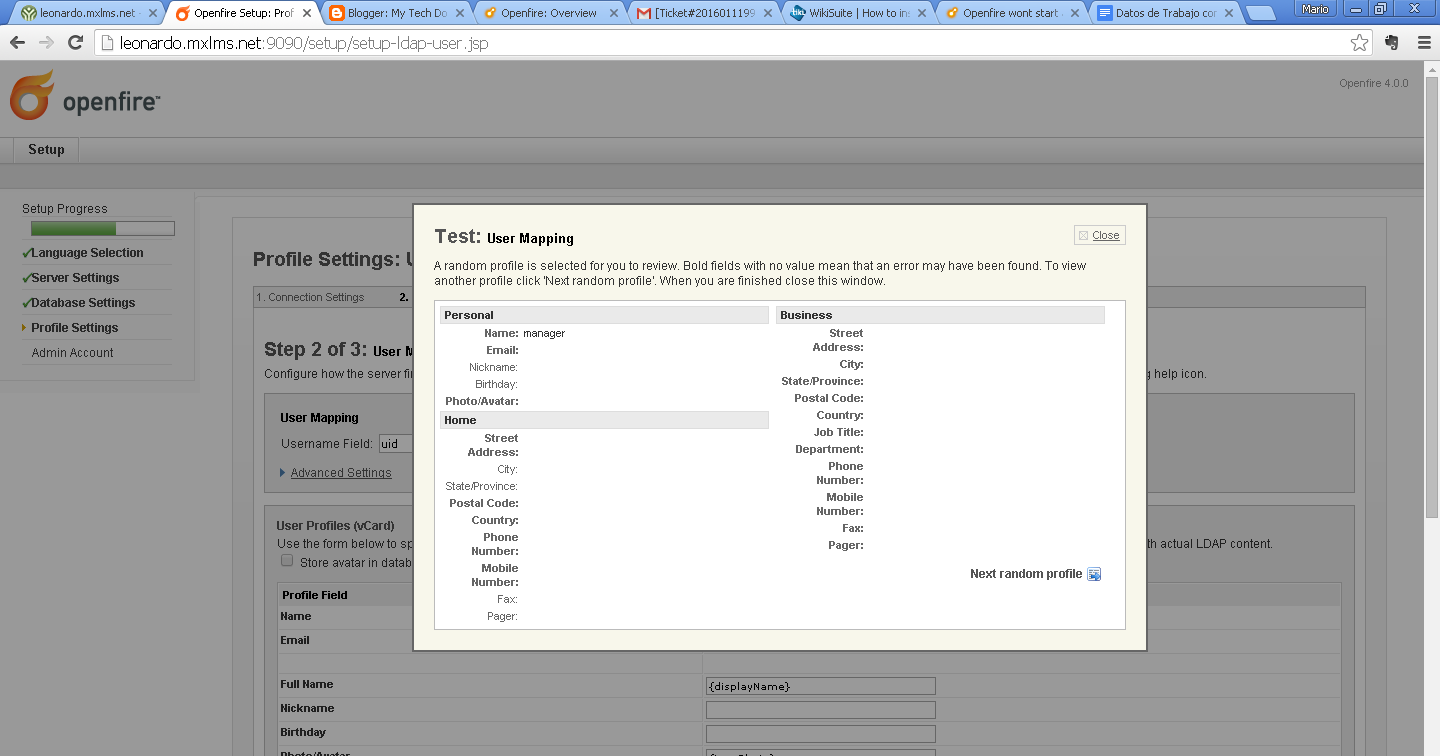Click the 1. Connection Settings step
This screenshot has width=1440, height=756.
click(310, 297)
